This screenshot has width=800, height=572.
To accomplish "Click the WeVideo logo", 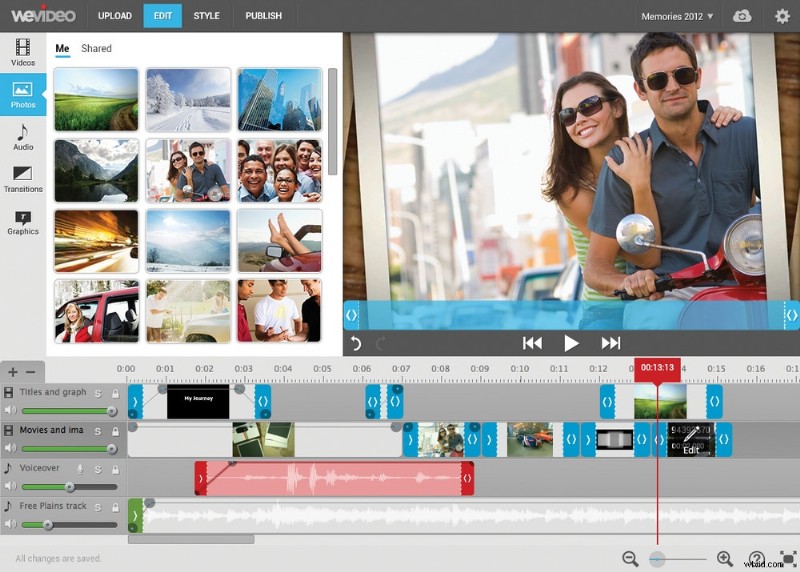I will [43, 14].
